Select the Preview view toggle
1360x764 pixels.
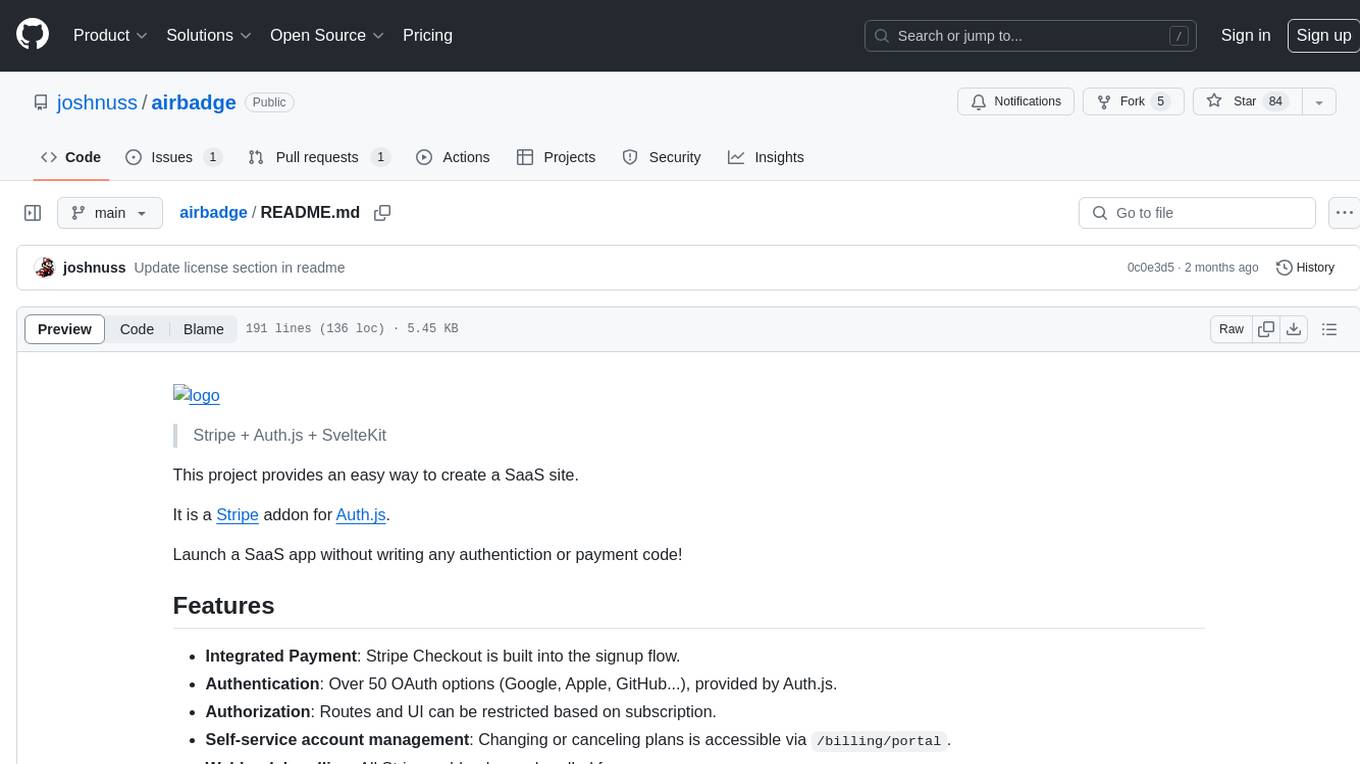point(65,329)
